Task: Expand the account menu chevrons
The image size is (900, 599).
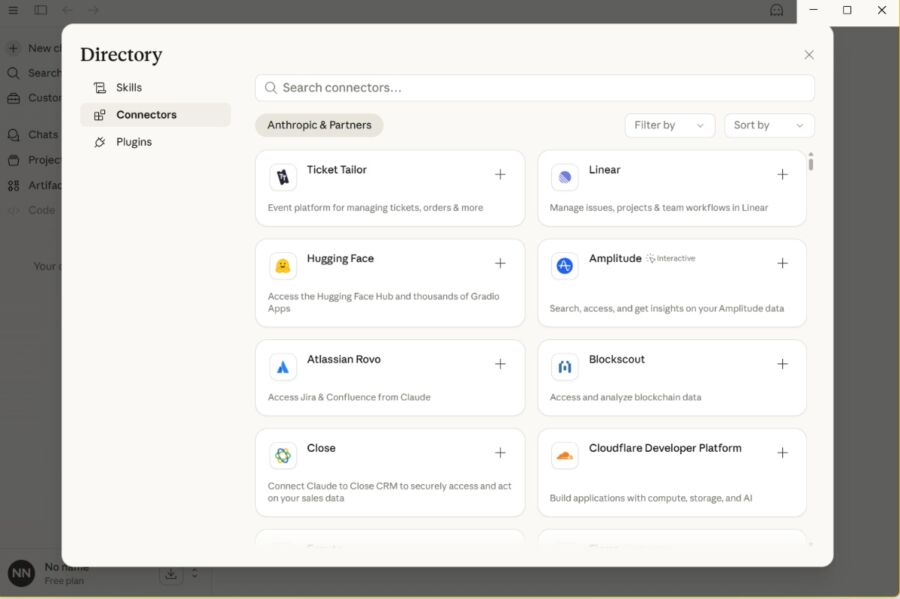Action: [x=195, y=573]
